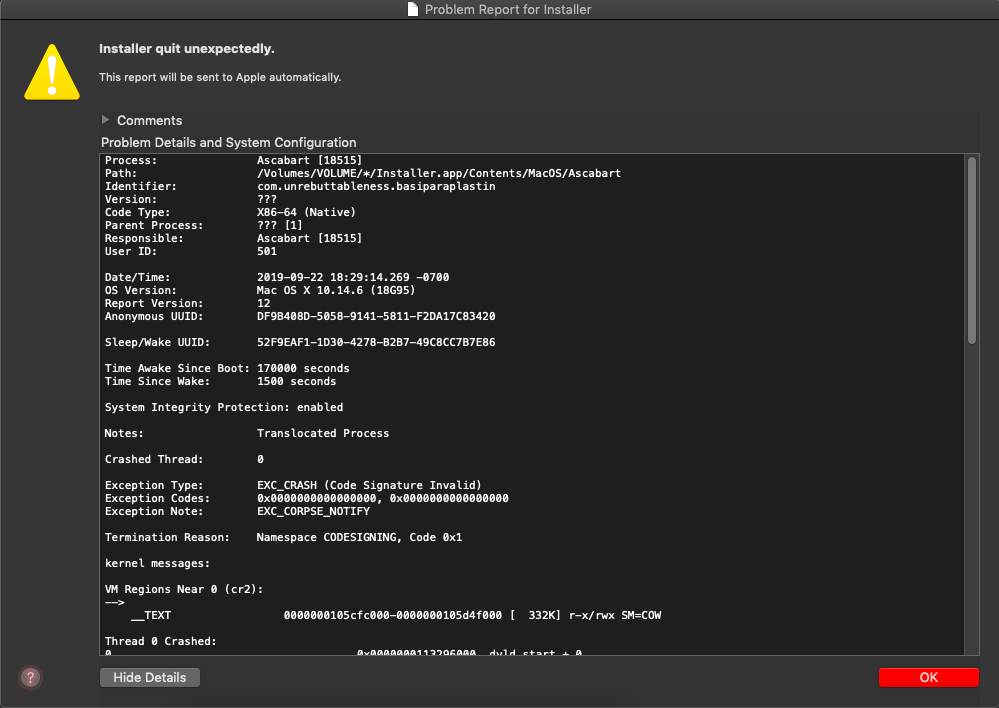The width and height of the screenshot is (999, 708).
Task: Dismiss the report with the OK button
Action: 928,677
